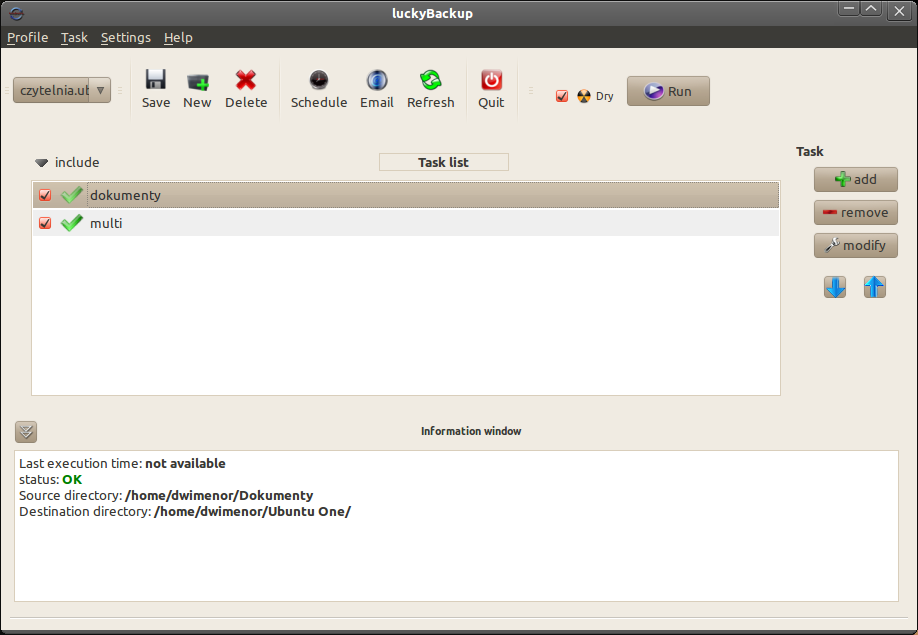This screenshot has height=635, width=918.
Task: Open the Settings menu
Action: 126,37
